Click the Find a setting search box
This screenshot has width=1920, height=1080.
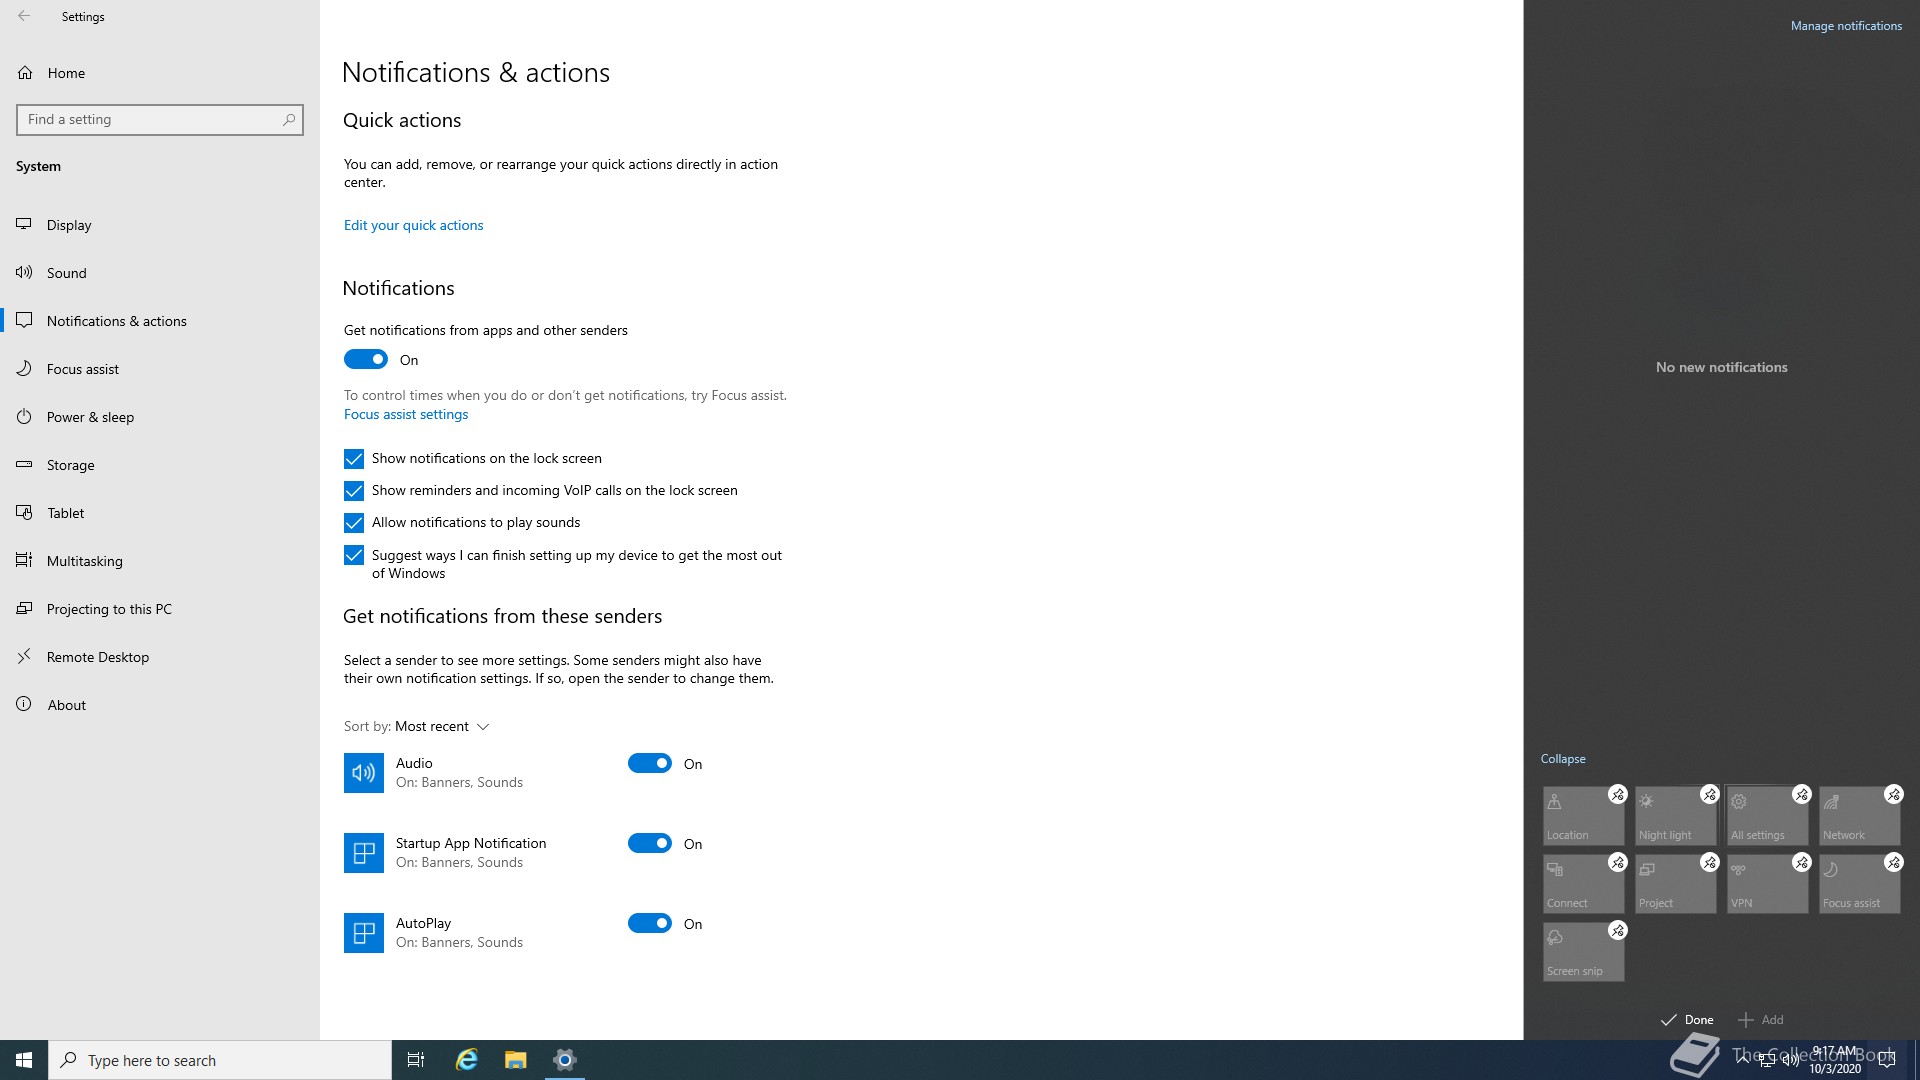pyautogui.click(x=152, y=120)
